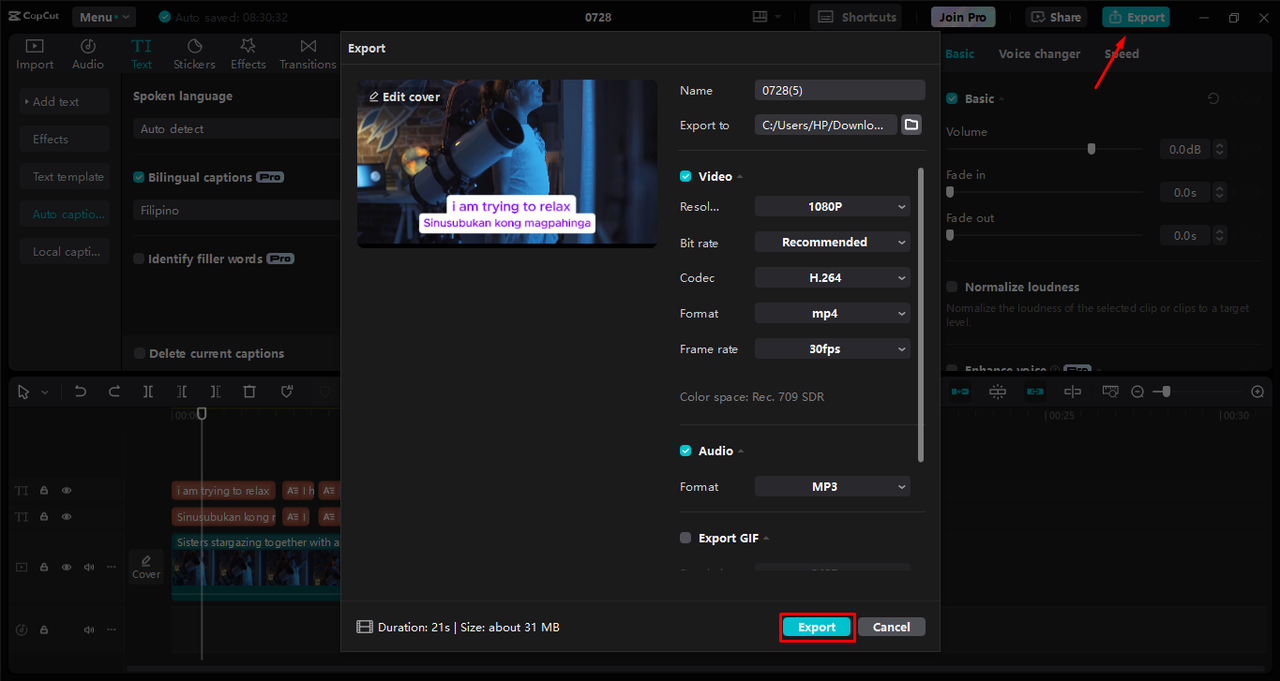Viewport: 1280px width, 681px height.
Task: Click the Volume slider handle
Action: coord(1092,149)
